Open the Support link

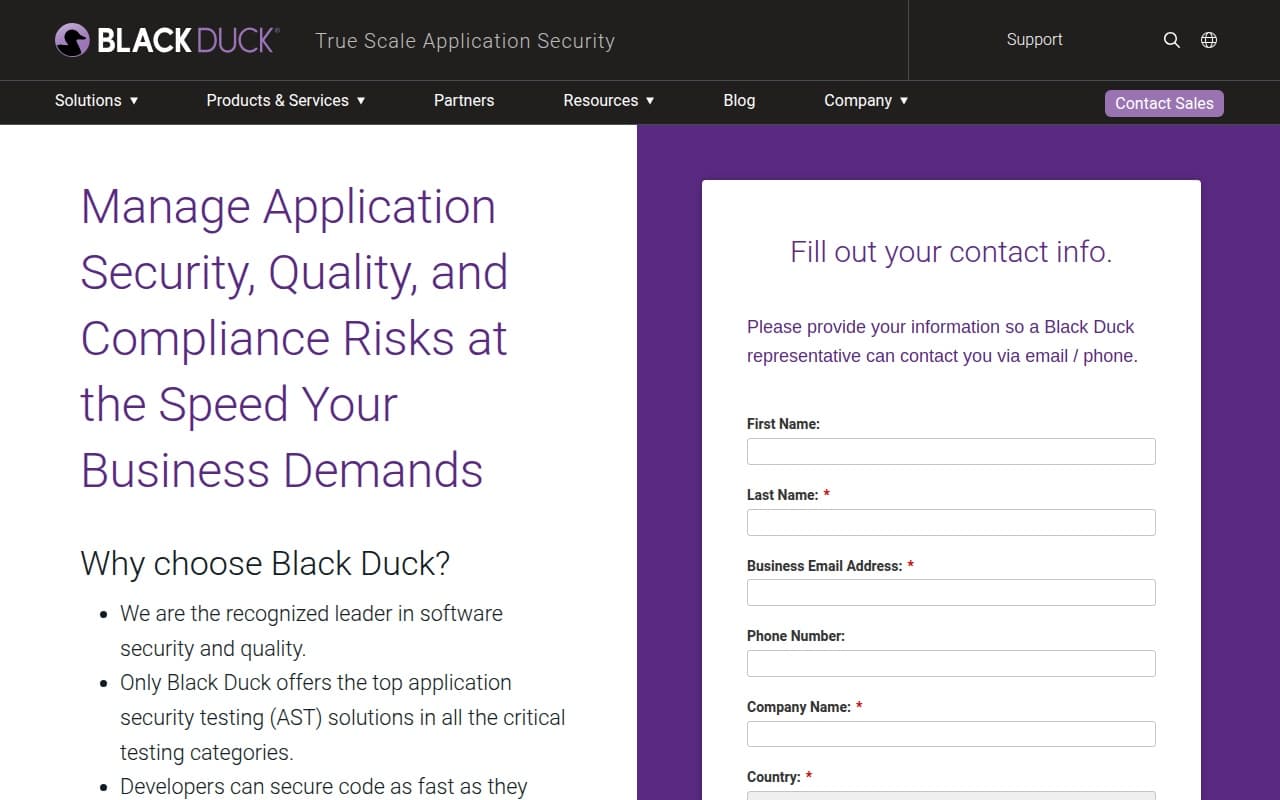(x=1034, y=40)
